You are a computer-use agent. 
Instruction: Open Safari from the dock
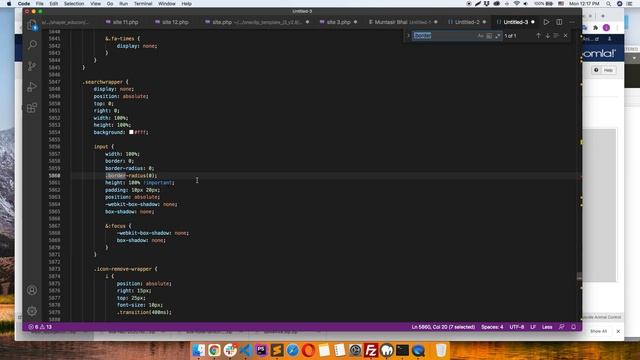coord(293,350)
